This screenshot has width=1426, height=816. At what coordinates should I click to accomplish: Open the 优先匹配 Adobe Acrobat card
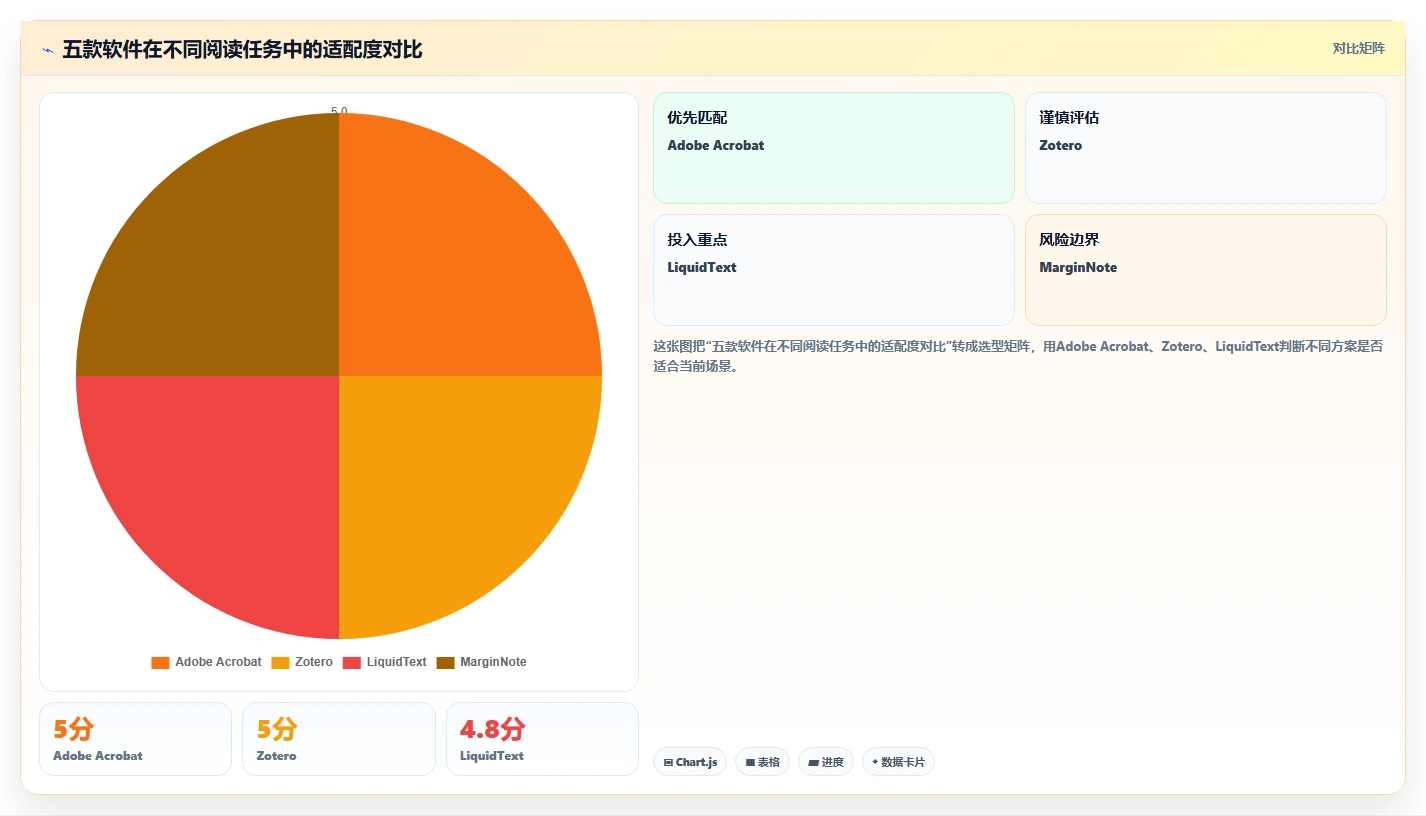coord(834,148)
